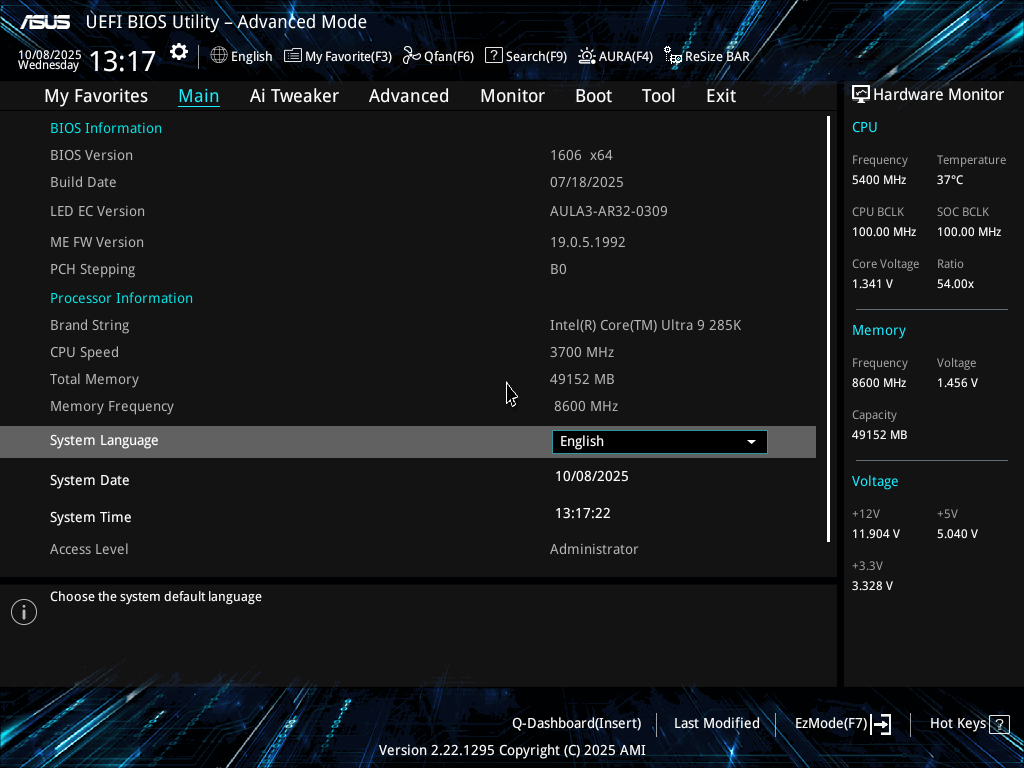This screenshot has height=768, width=1024.
Task: Open My Favorite (F3) list icon
Action: 293,56
